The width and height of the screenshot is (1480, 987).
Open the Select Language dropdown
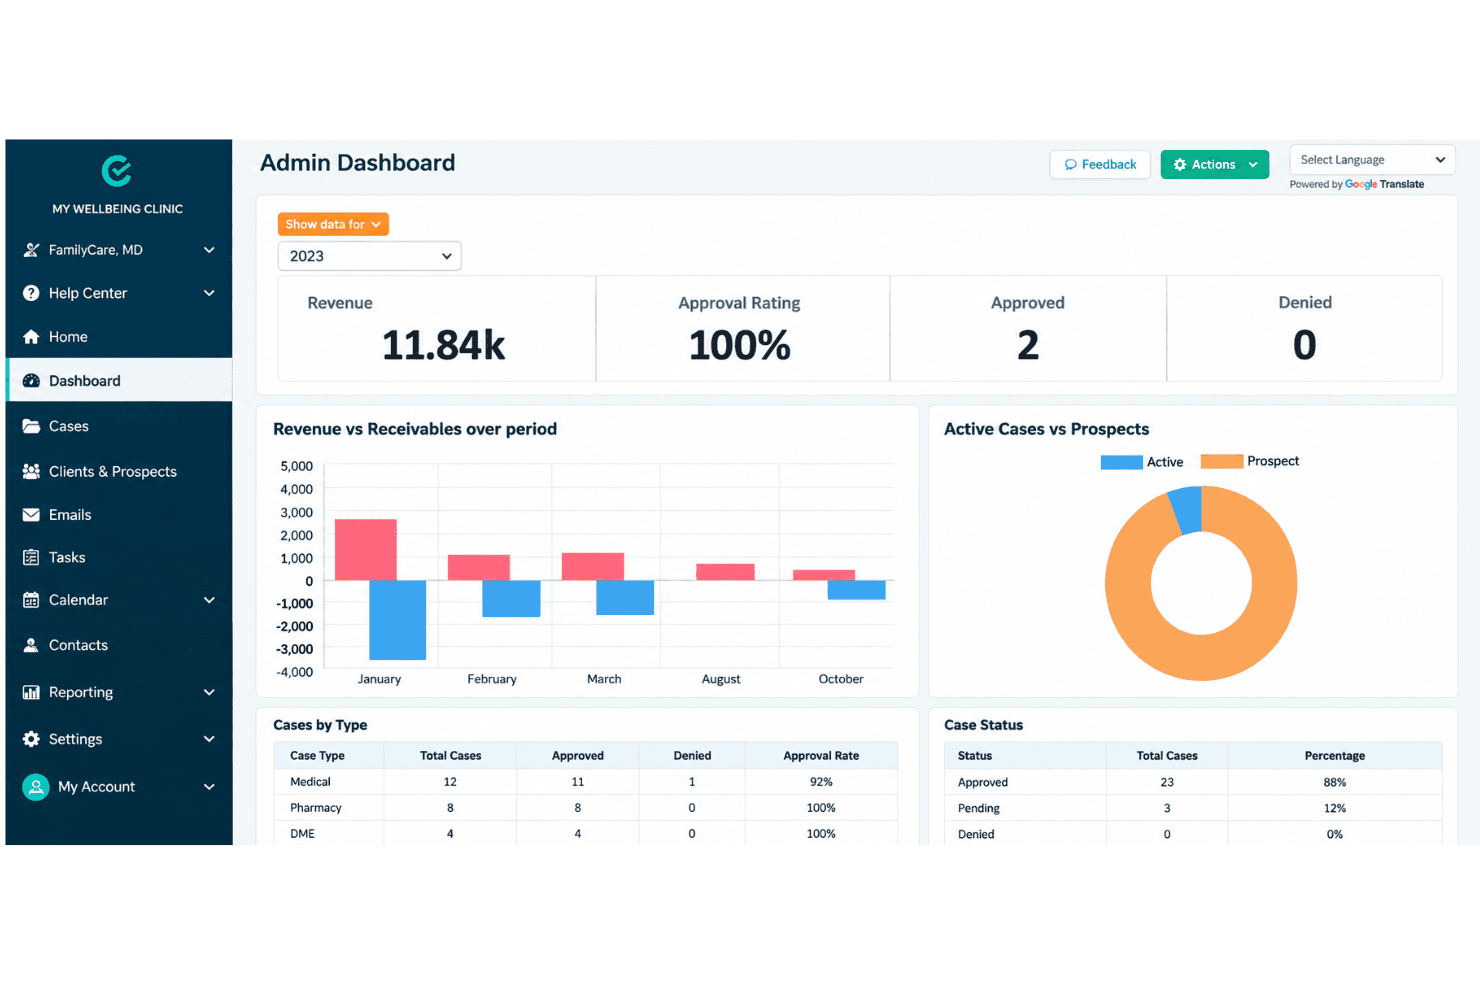click(x=1372, y=160)
